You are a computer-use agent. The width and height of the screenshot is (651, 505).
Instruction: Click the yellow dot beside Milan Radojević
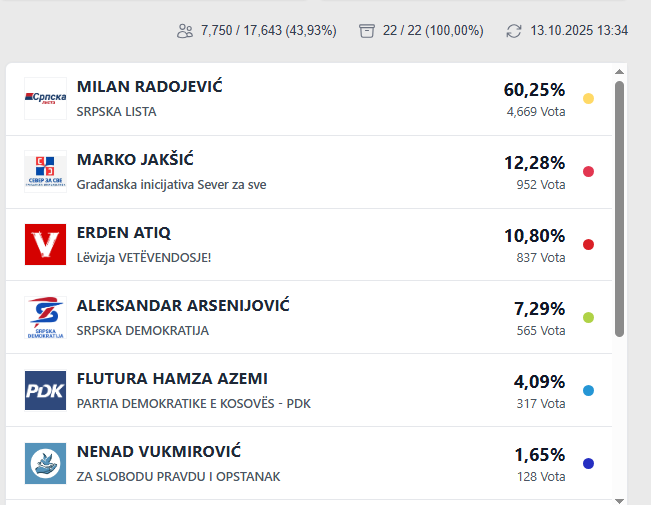(588, 98)
